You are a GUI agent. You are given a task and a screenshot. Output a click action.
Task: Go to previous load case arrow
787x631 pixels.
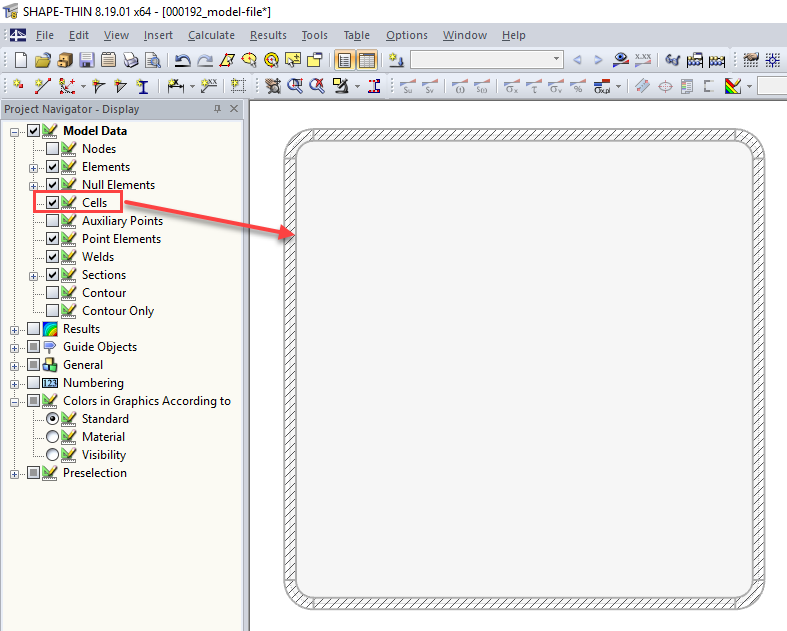[577, 60]
